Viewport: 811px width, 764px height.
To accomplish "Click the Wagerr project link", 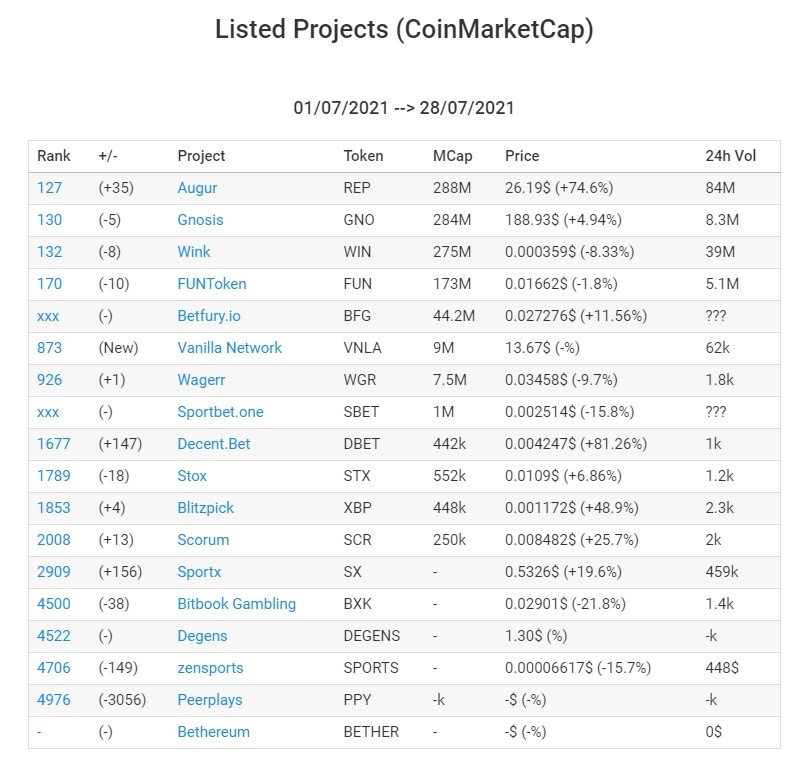I will point(201,380).
